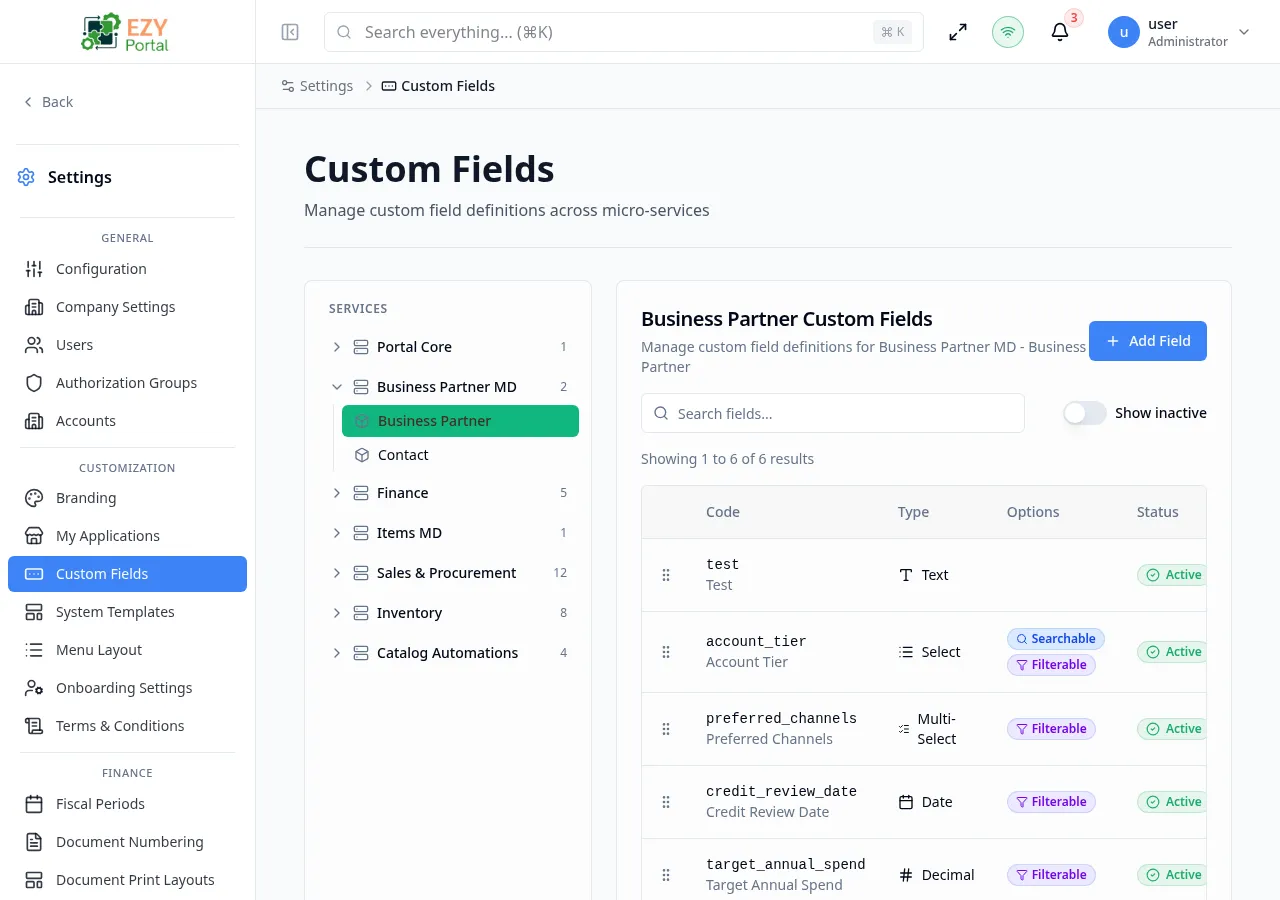The height and width of the screenshot is (900, 1280).
Task: Click the user avatar circle
Action: coord(1124,32)
